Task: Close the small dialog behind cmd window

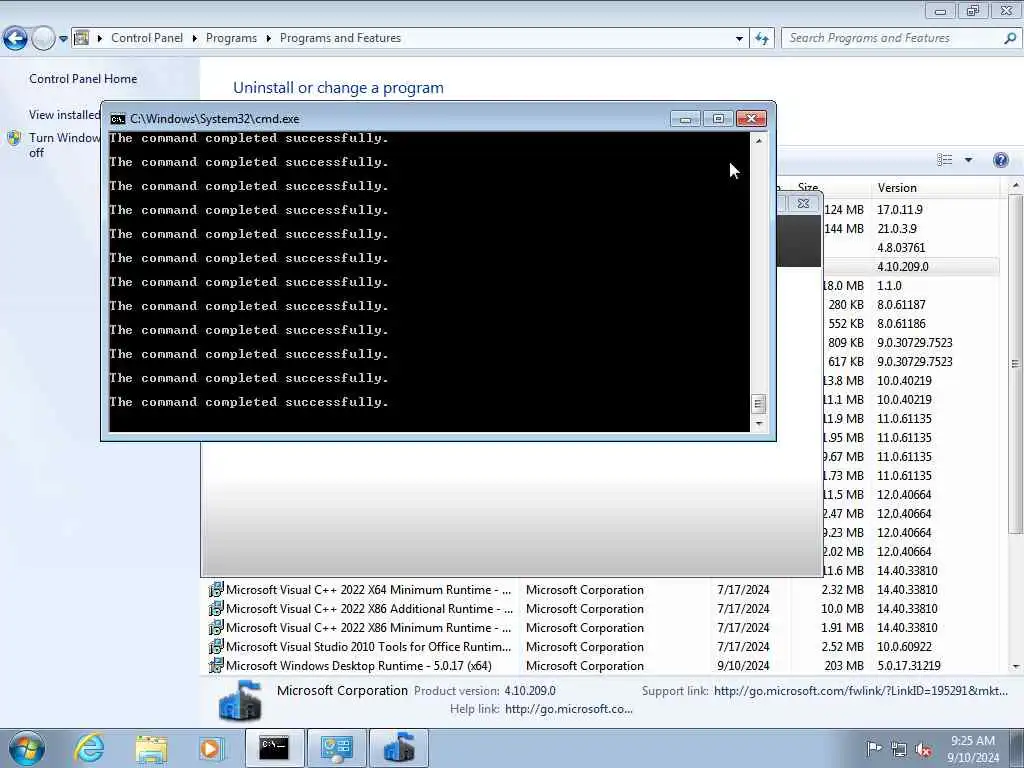Action: tap(803, 204)
